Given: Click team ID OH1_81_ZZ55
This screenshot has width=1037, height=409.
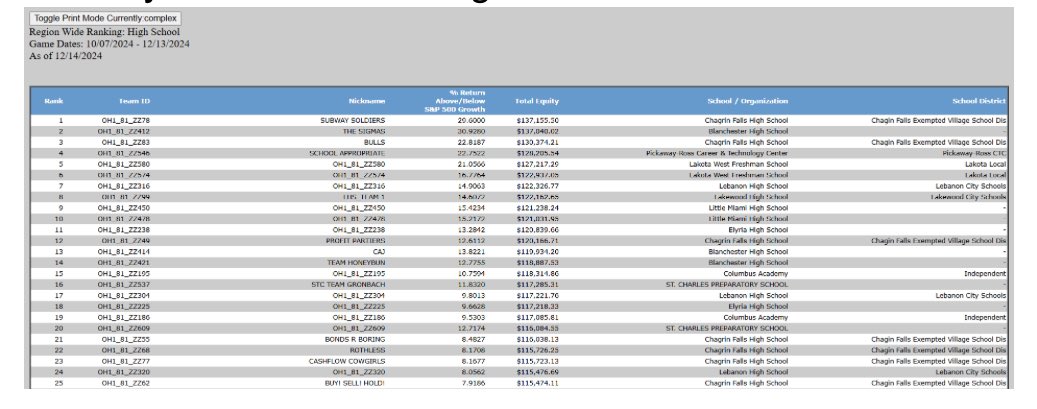Looking at the screenshot, I should click(126, 339).
